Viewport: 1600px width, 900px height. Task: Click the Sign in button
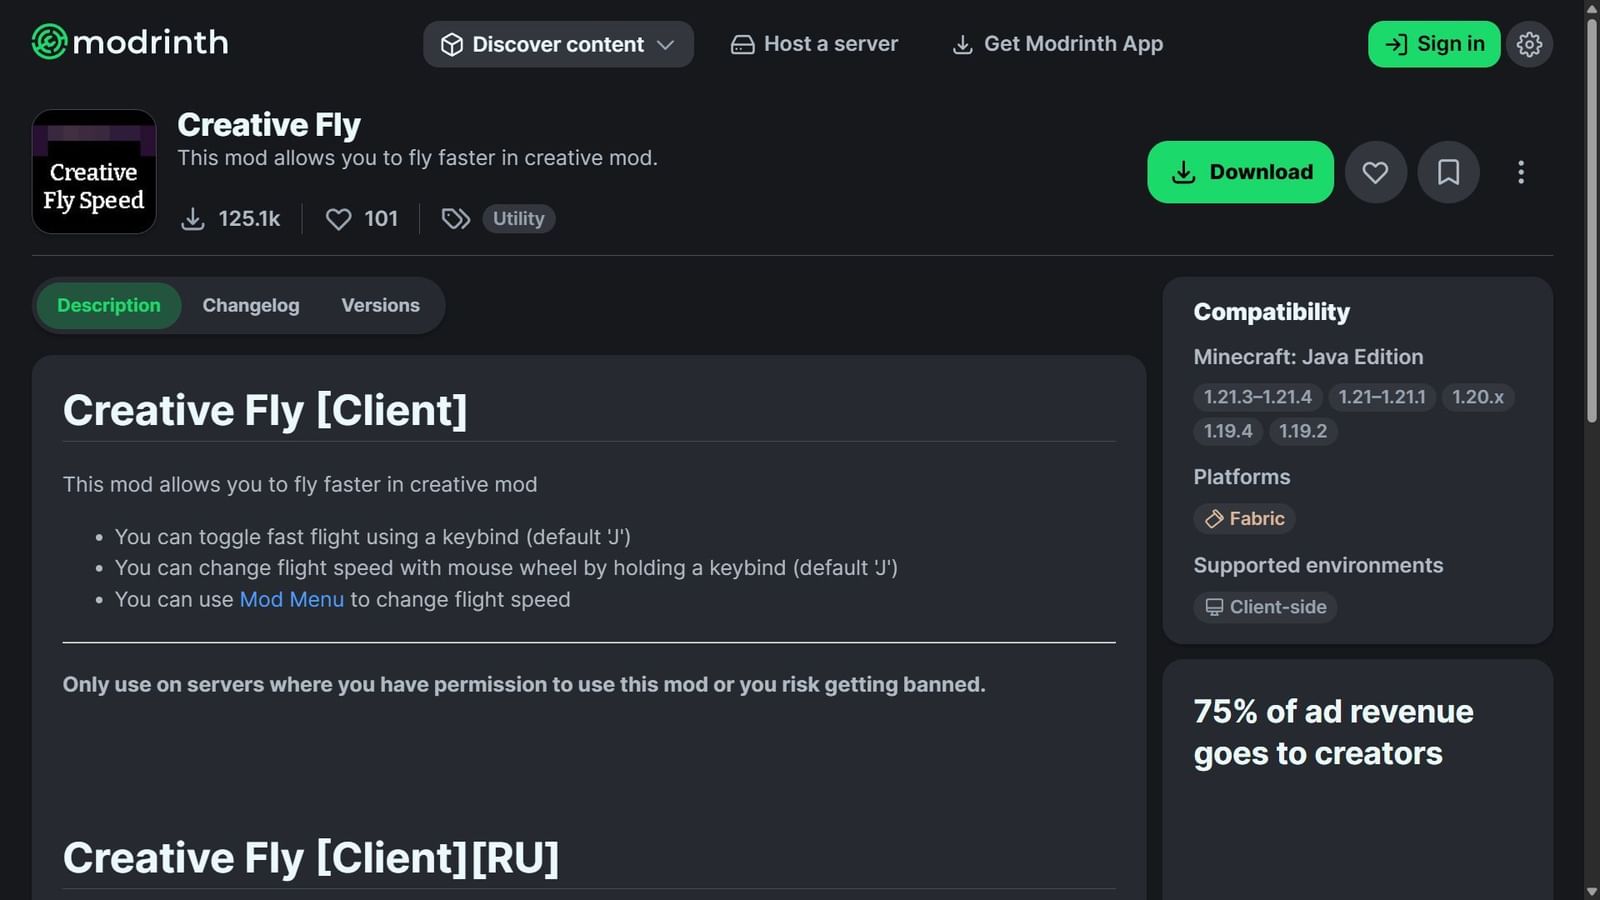tap(1434, 44)
